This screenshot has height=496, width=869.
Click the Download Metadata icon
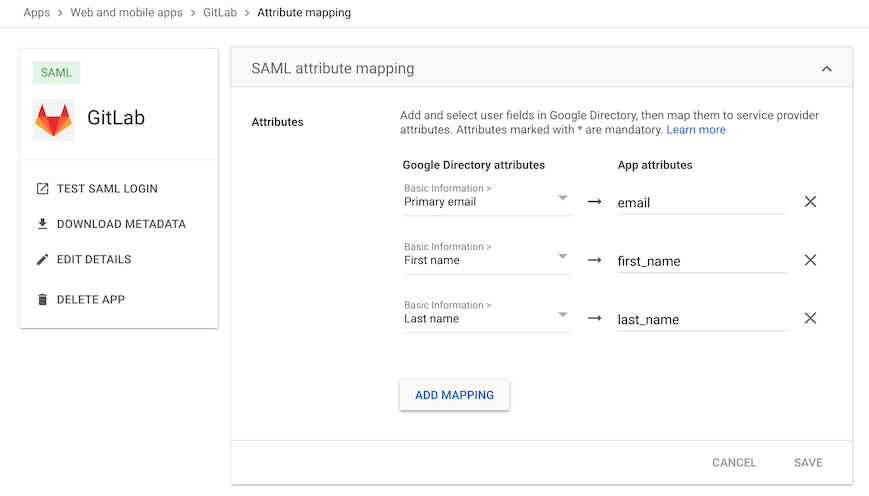(42, 224)
